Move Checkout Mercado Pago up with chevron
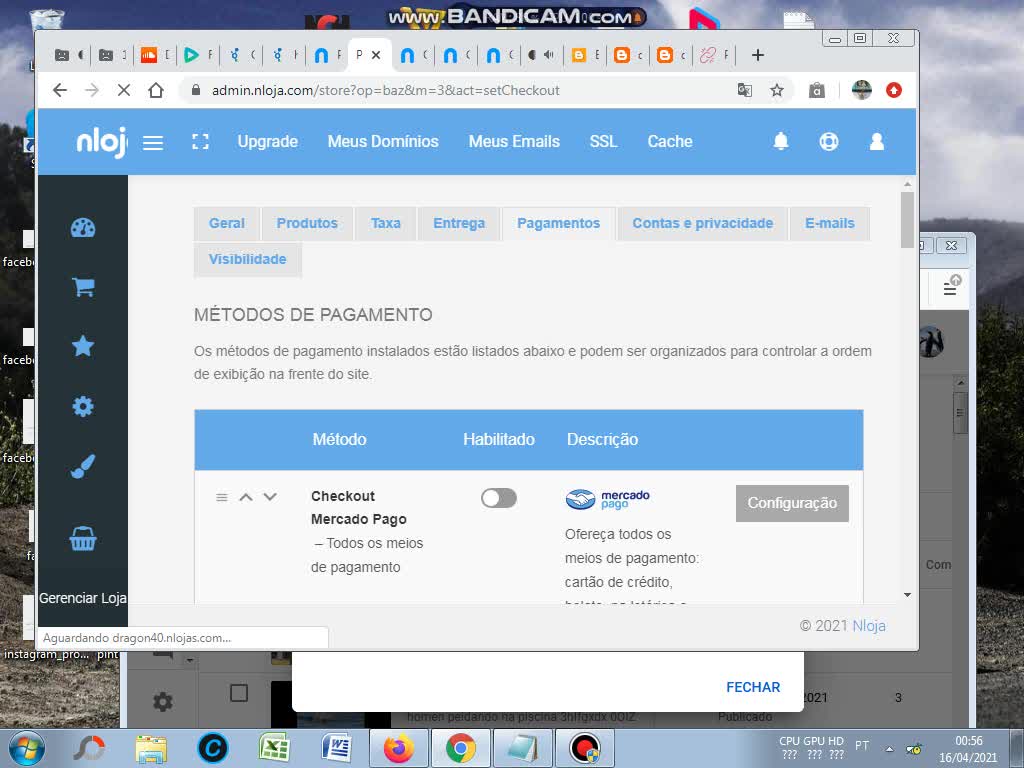1024x768 pixels. (246, 497)
